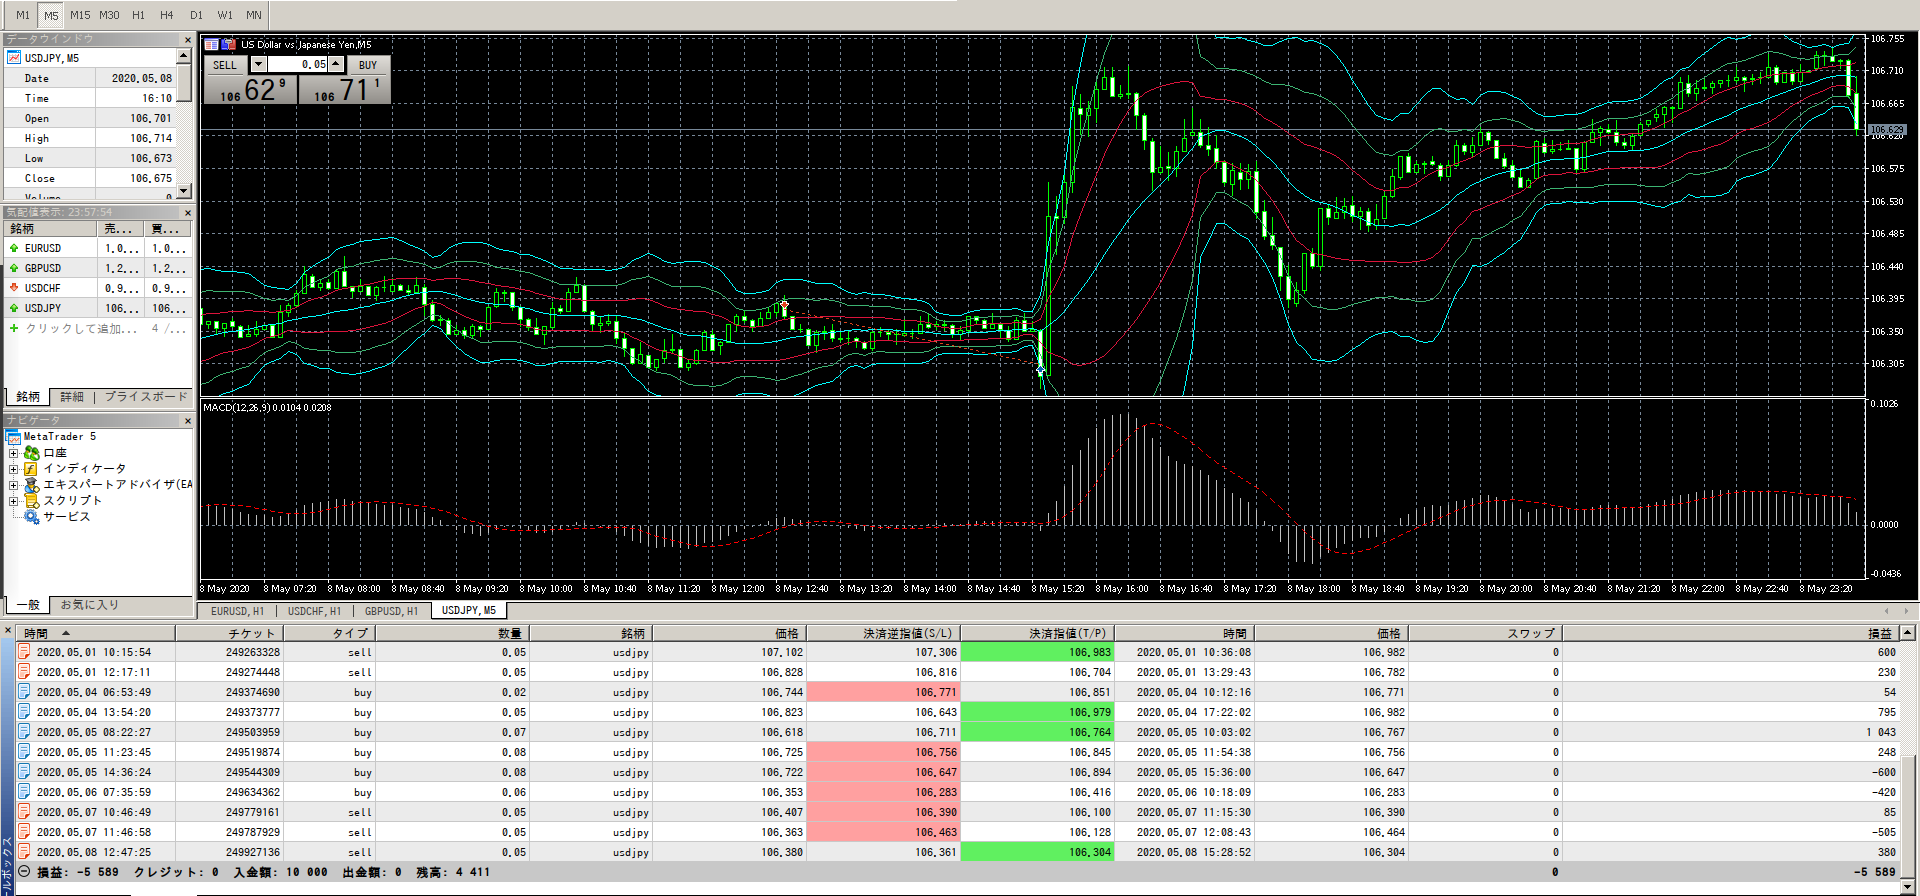Click the sell trade arrow marker on chart
1920x896 pixels.
pyautogui.click(x=784, y=305)
